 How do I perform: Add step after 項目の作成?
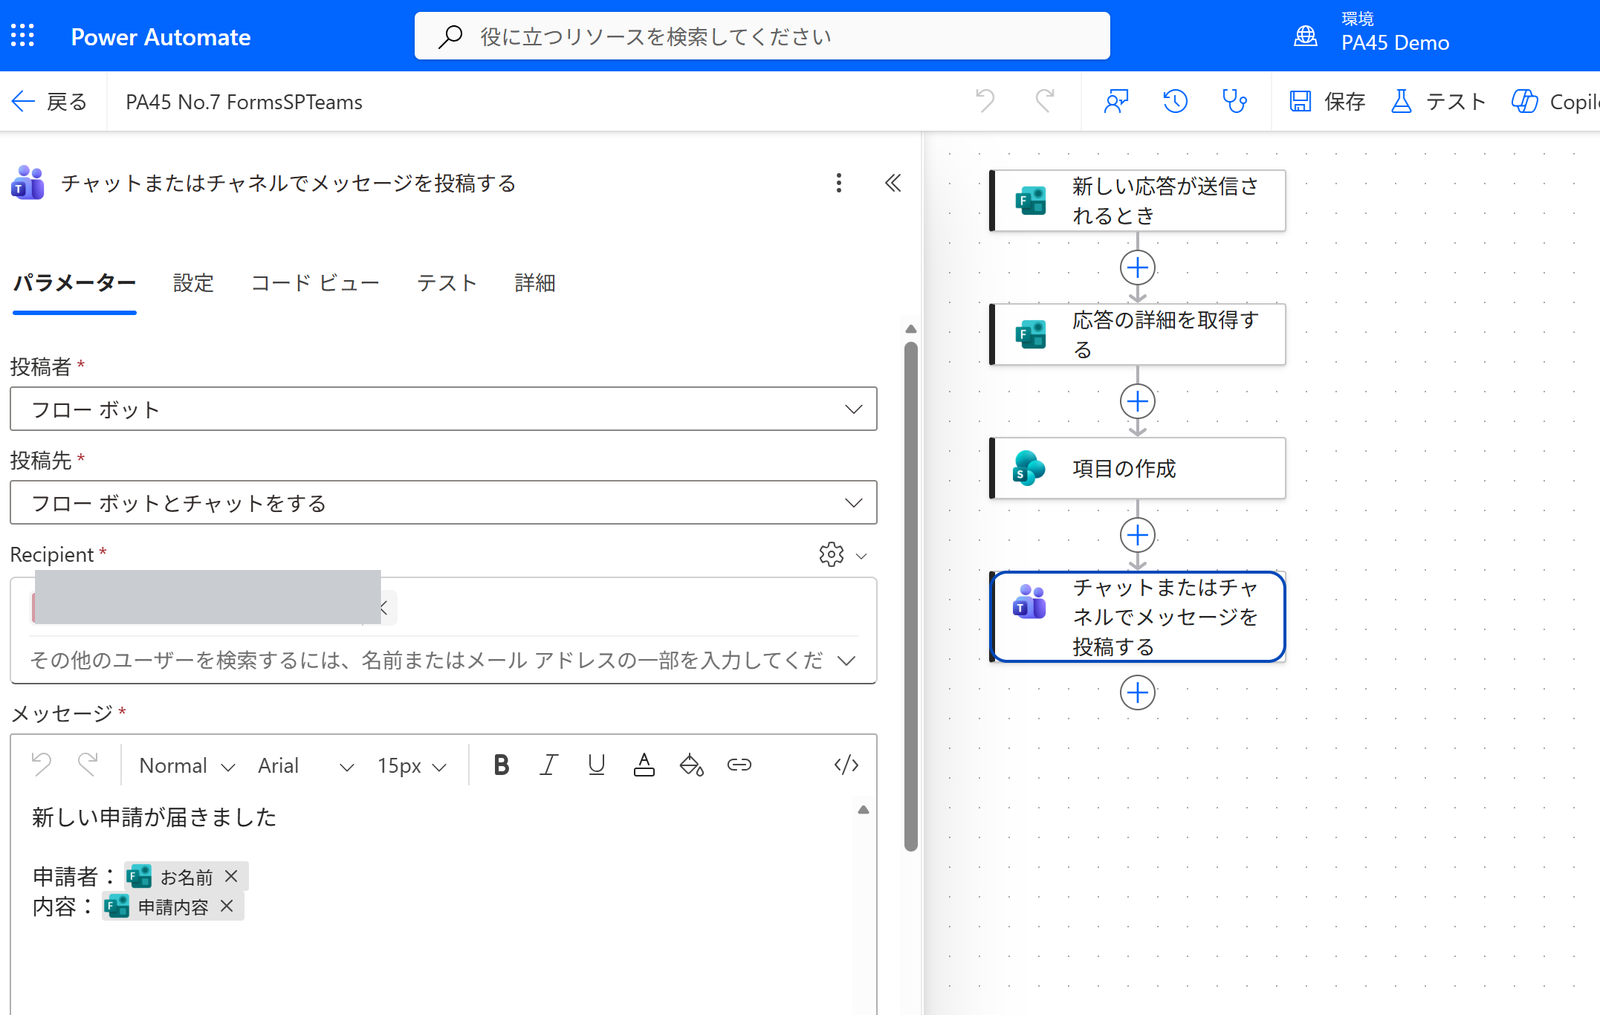click(1137, 535)
